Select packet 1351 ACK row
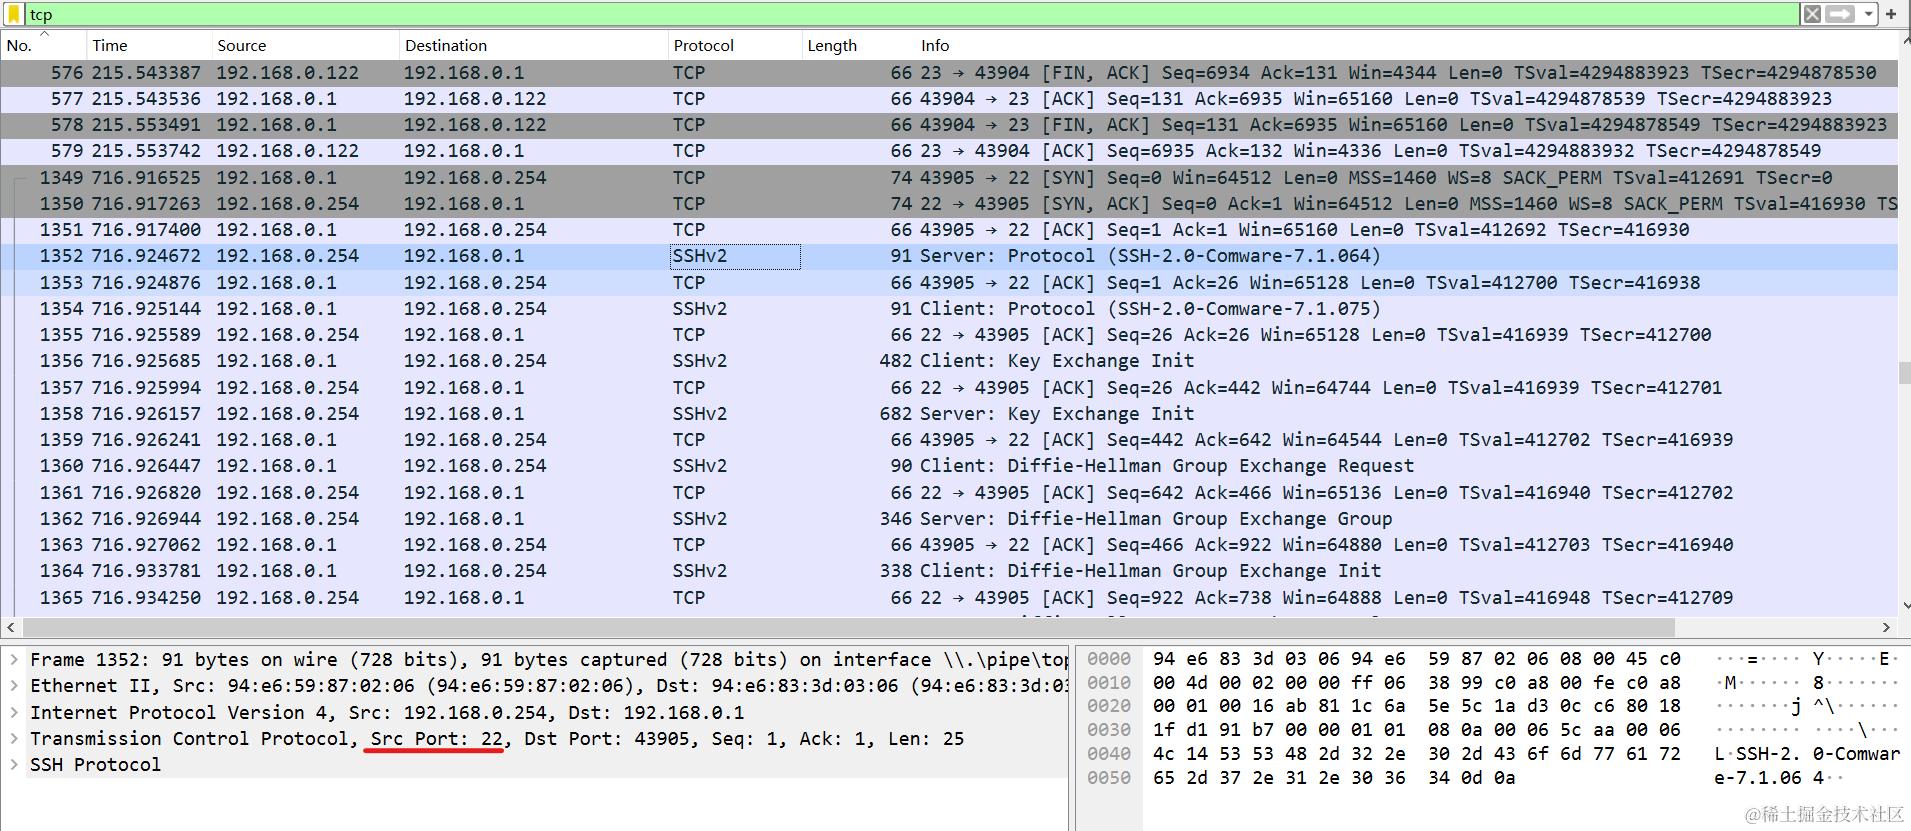1911x831 pixels. (949, 230)
